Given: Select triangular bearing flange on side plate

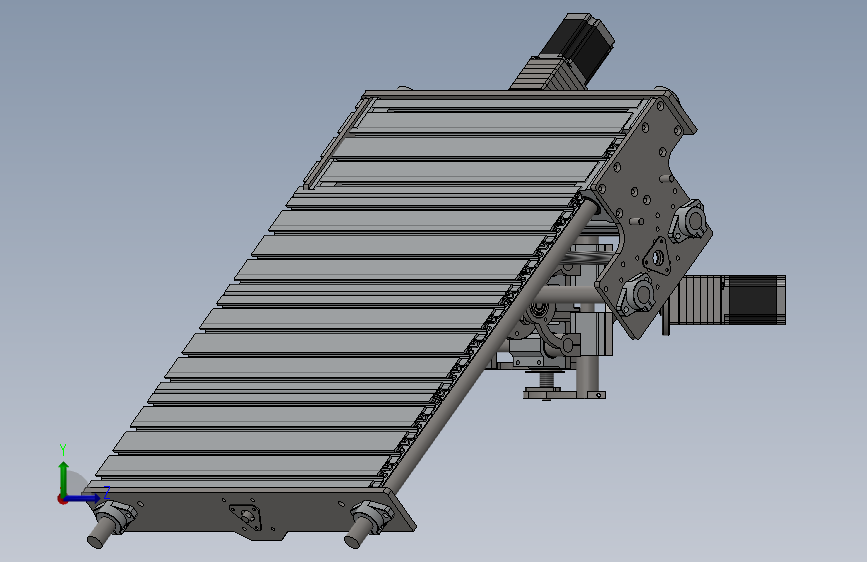Looking at the screenshot, I should tap(657, 257).
